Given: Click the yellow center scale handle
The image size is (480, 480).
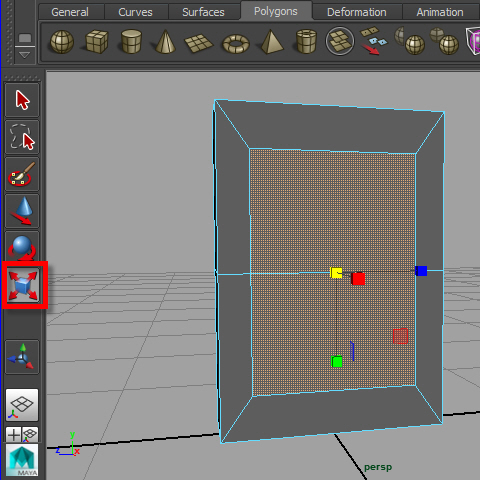Looking at the screenshot, I should click(336, 272).
